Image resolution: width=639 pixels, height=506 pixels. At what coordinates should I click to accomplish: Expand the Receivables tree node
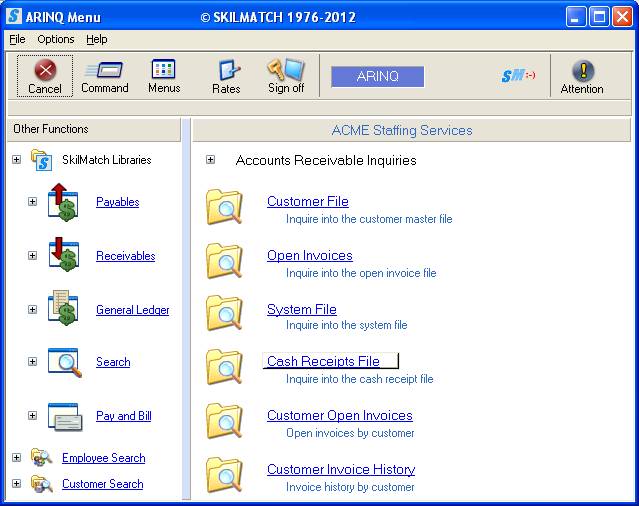click(32, 255)
